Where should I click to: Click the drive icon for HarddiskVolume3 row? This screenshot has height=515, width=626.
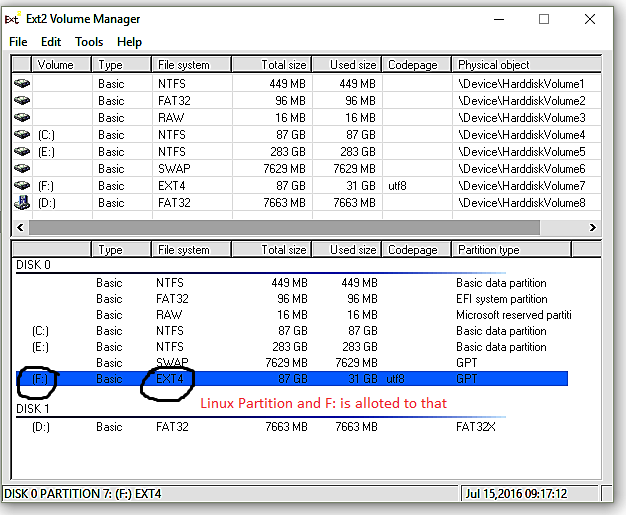pos(22,117)
